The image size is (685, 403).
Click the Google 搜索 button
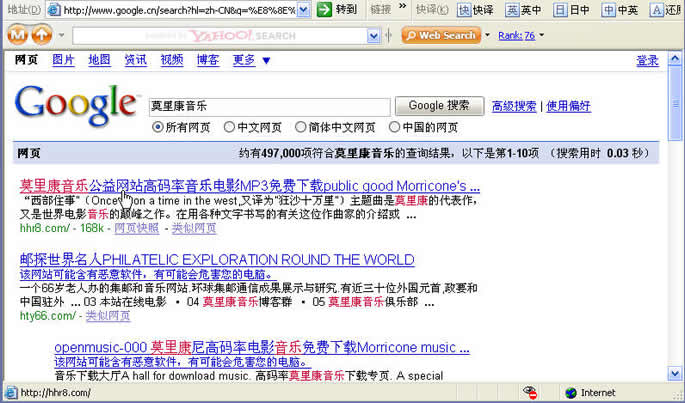click(439, 106)
